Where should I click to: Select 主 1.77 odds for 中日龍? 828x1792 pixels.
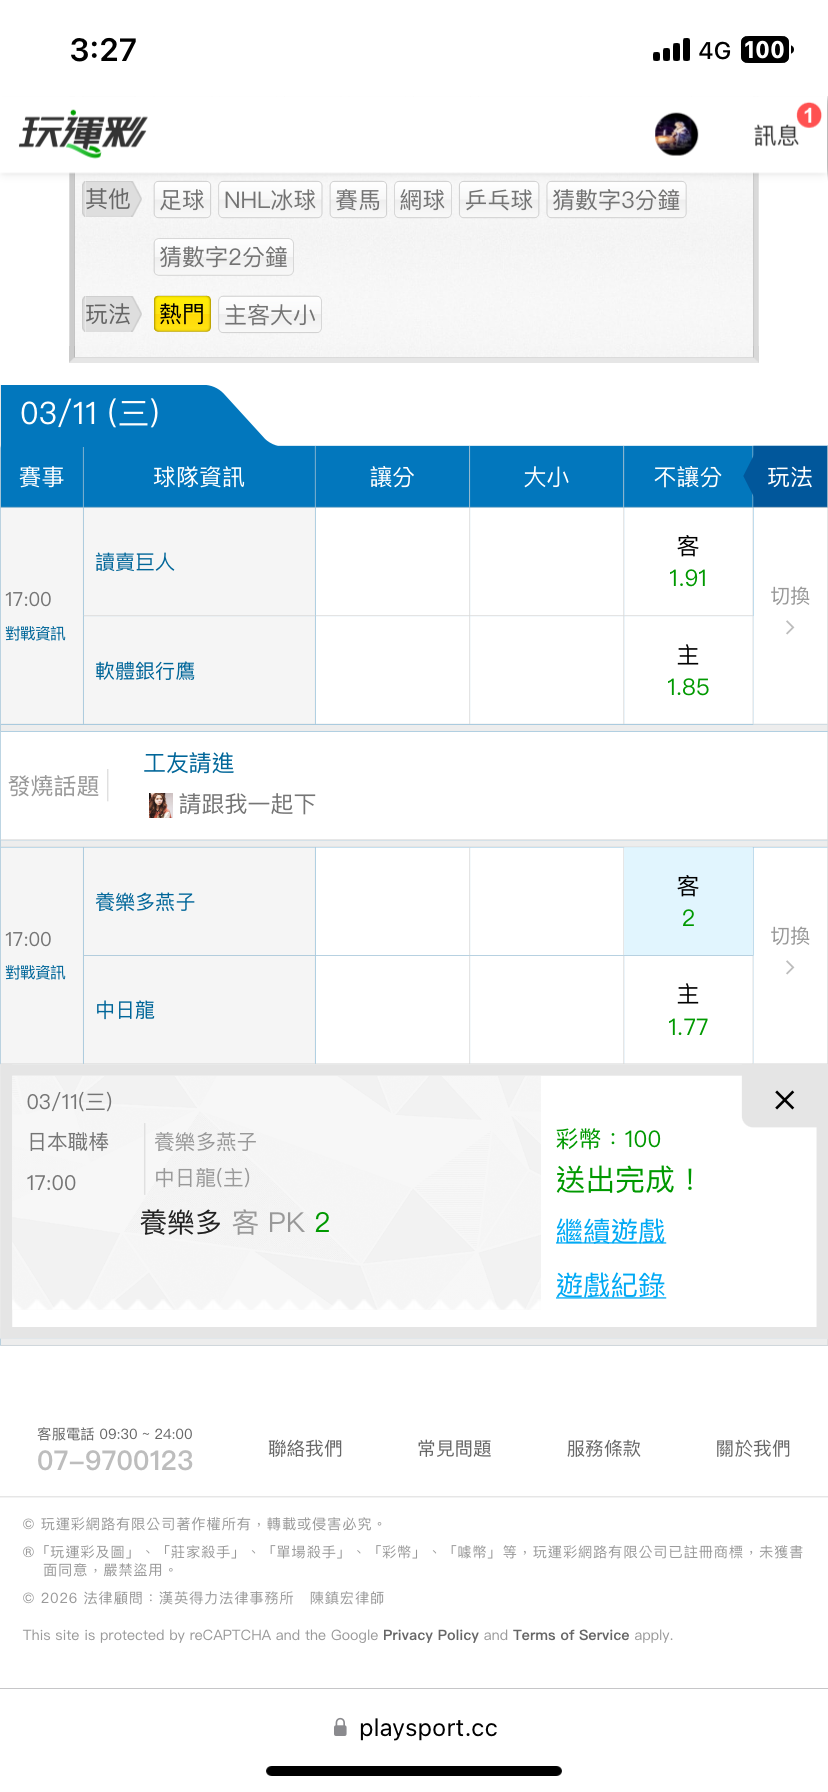click(x=688, y=1010)
